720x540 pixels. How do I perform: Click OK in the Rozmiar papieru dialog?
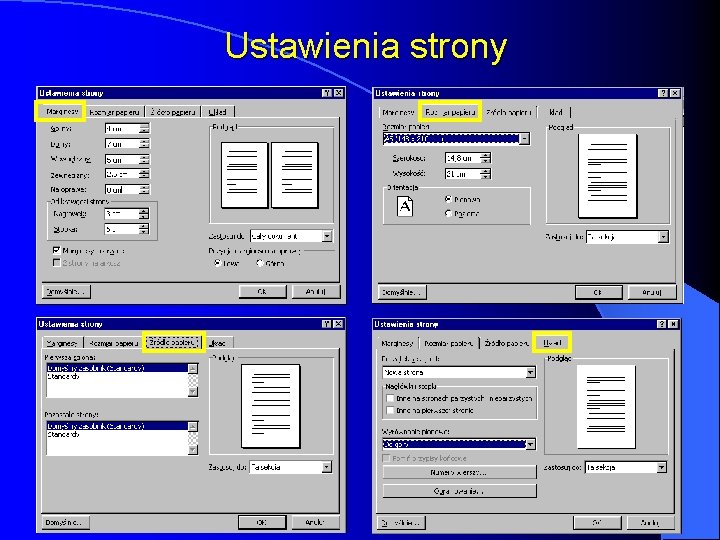tap(598, 292)
